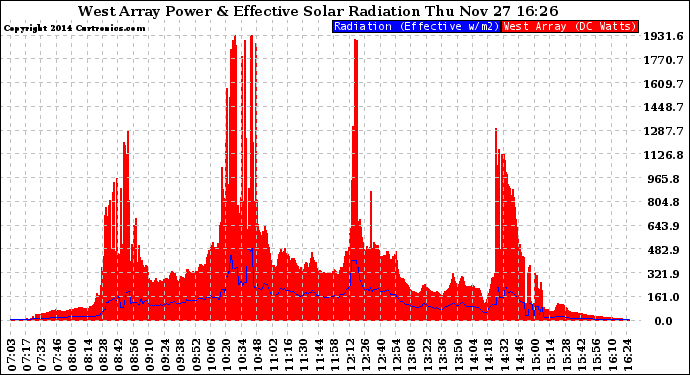Click the 07:03 time label

[x=11, y=354]
